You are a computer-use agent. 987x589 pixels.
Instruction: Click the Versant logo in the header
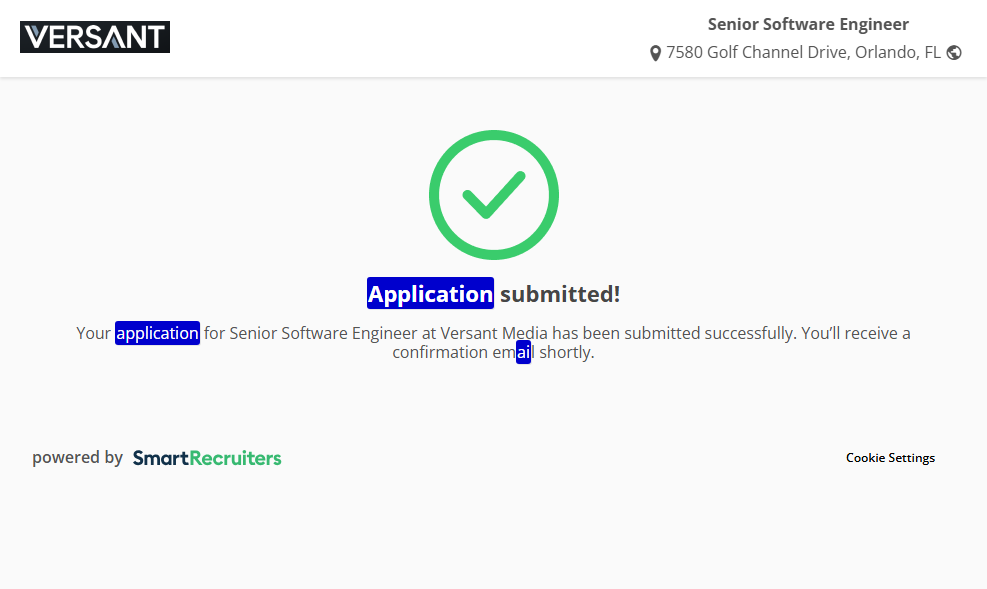click(x=95, y=37)
